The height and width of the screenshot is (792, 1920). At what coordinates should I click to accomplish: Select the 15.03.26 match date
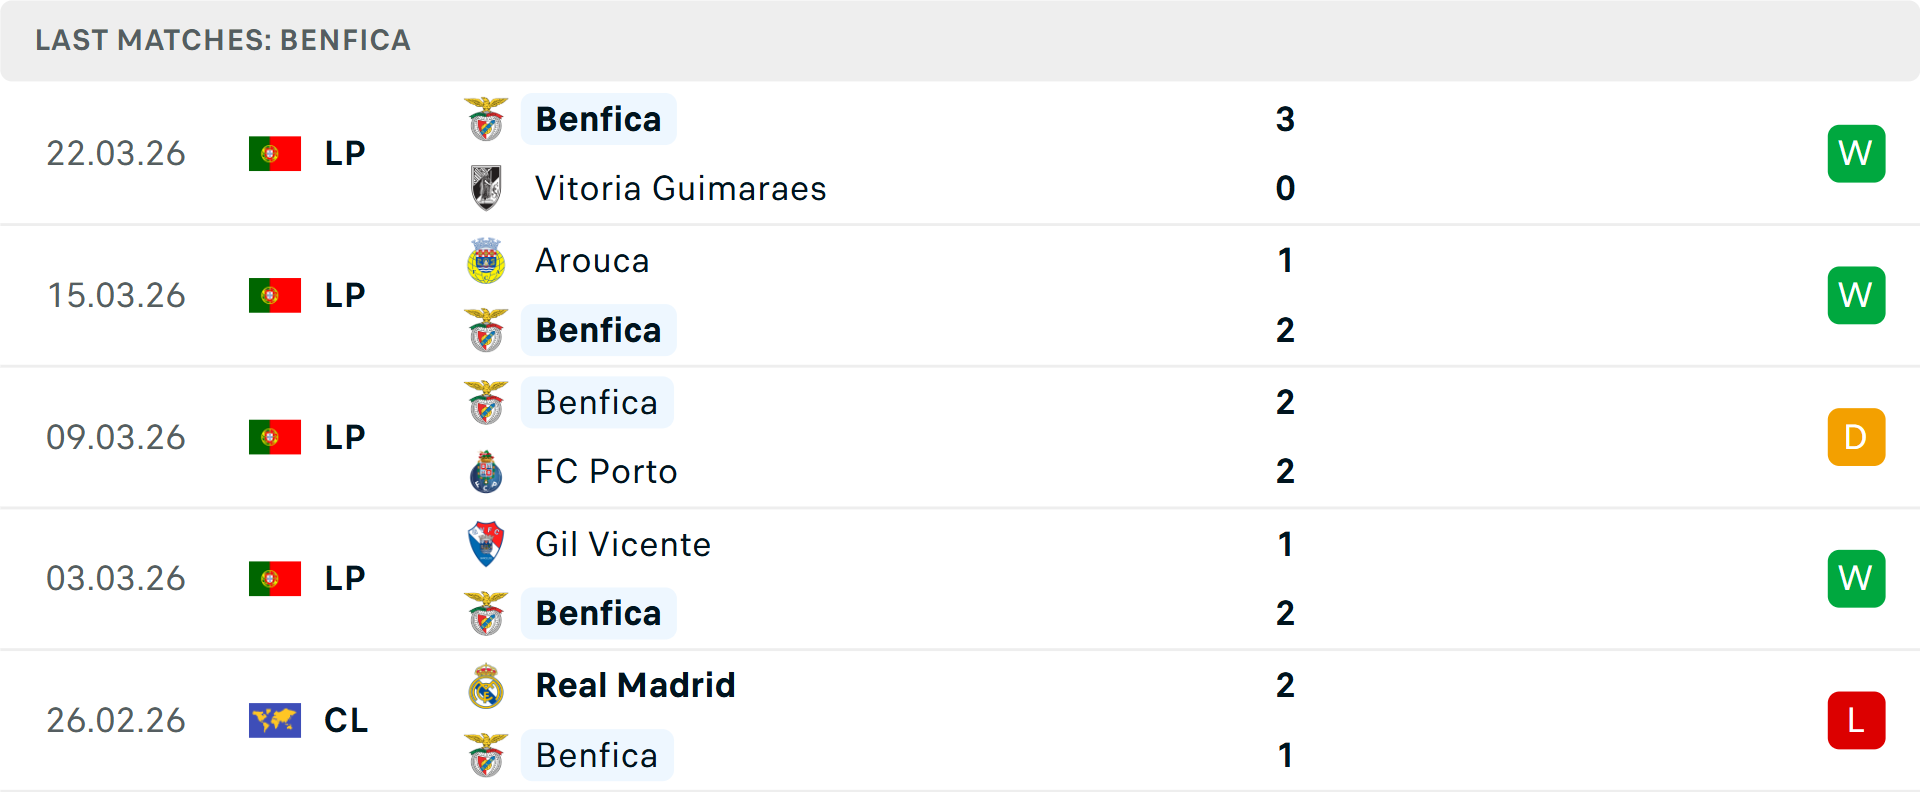coord(116,295)
